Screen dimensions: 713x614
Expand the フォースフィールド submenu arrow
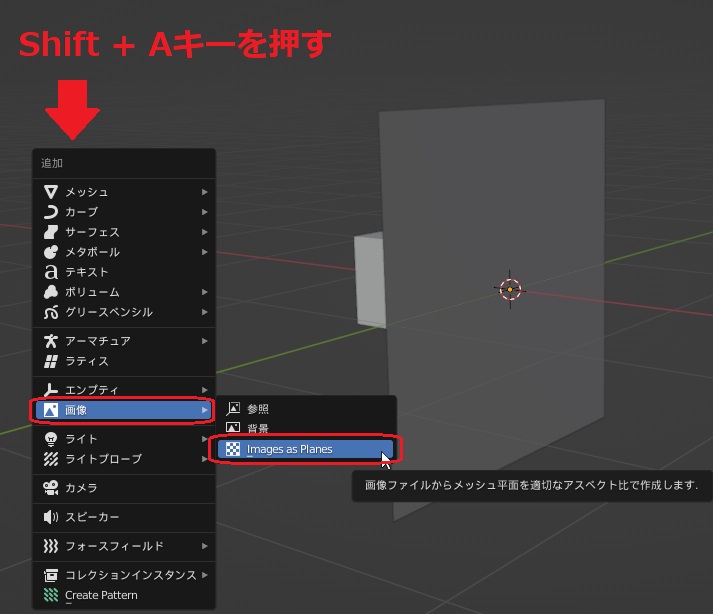tap(205, 546)
